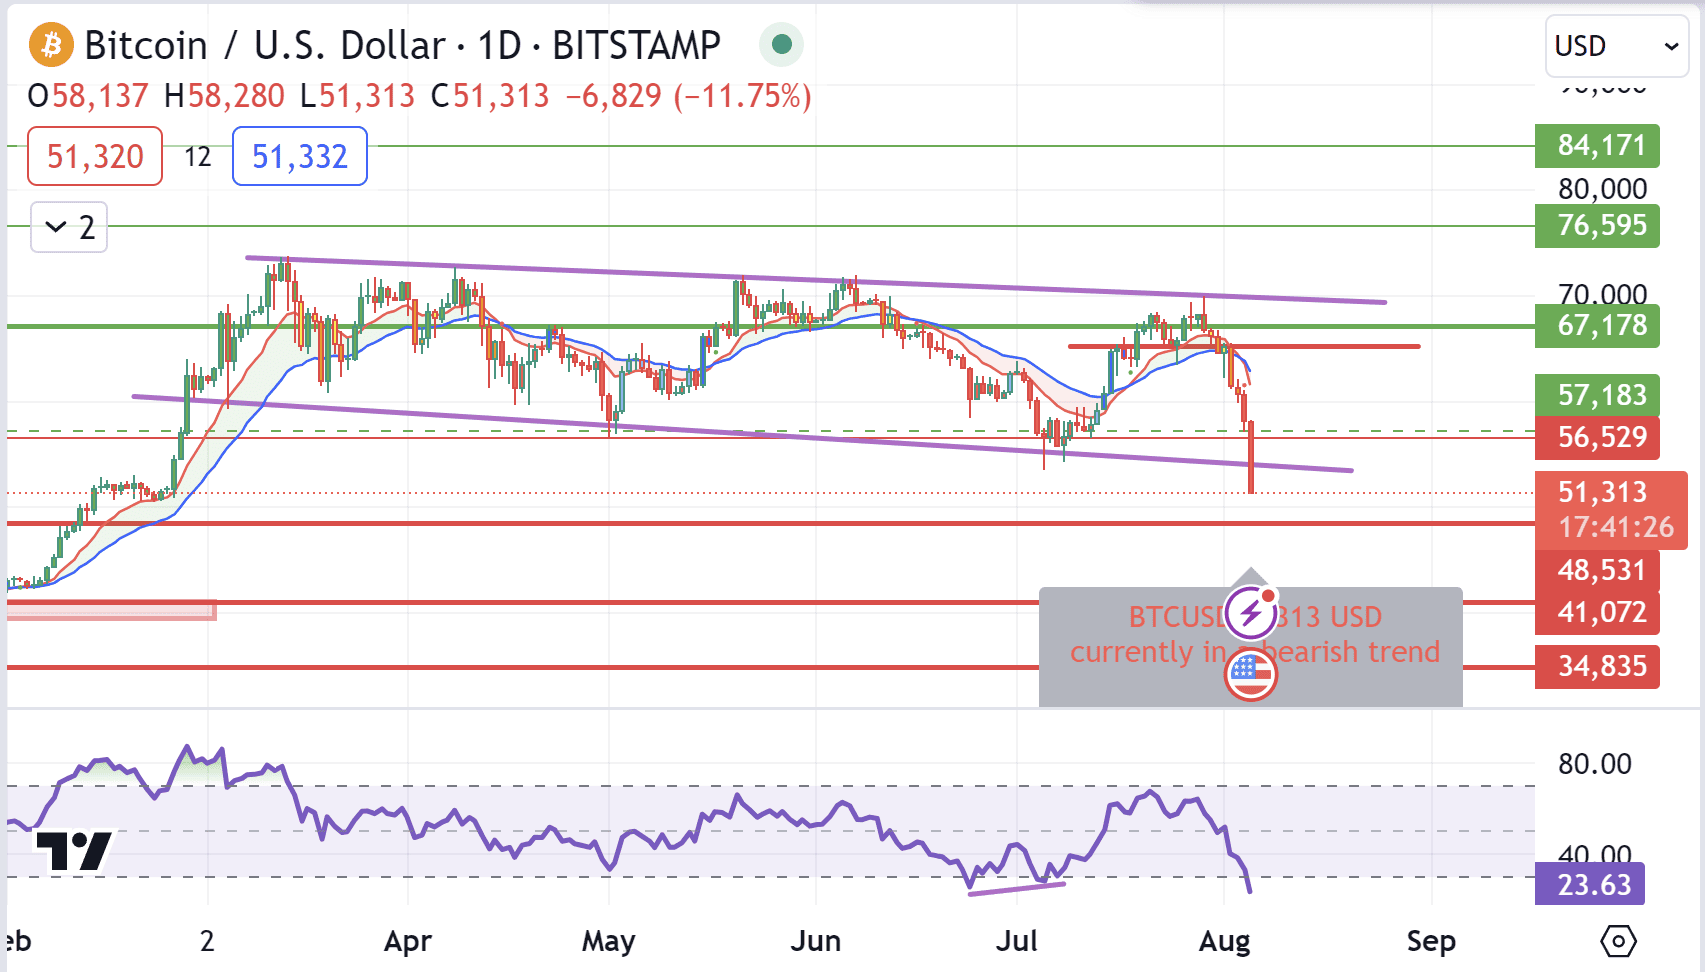The image size is (1705, 972).
Task: Click the spread value 12
Action: pos(197,157)
